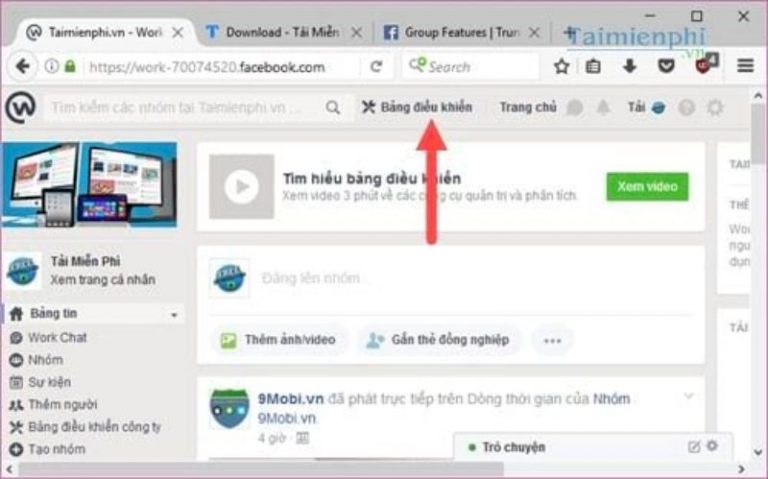The width and height of the screenshot is (768, 479).
Task: Open the messages bubble icon in the top bar
Action: point(575,108)
